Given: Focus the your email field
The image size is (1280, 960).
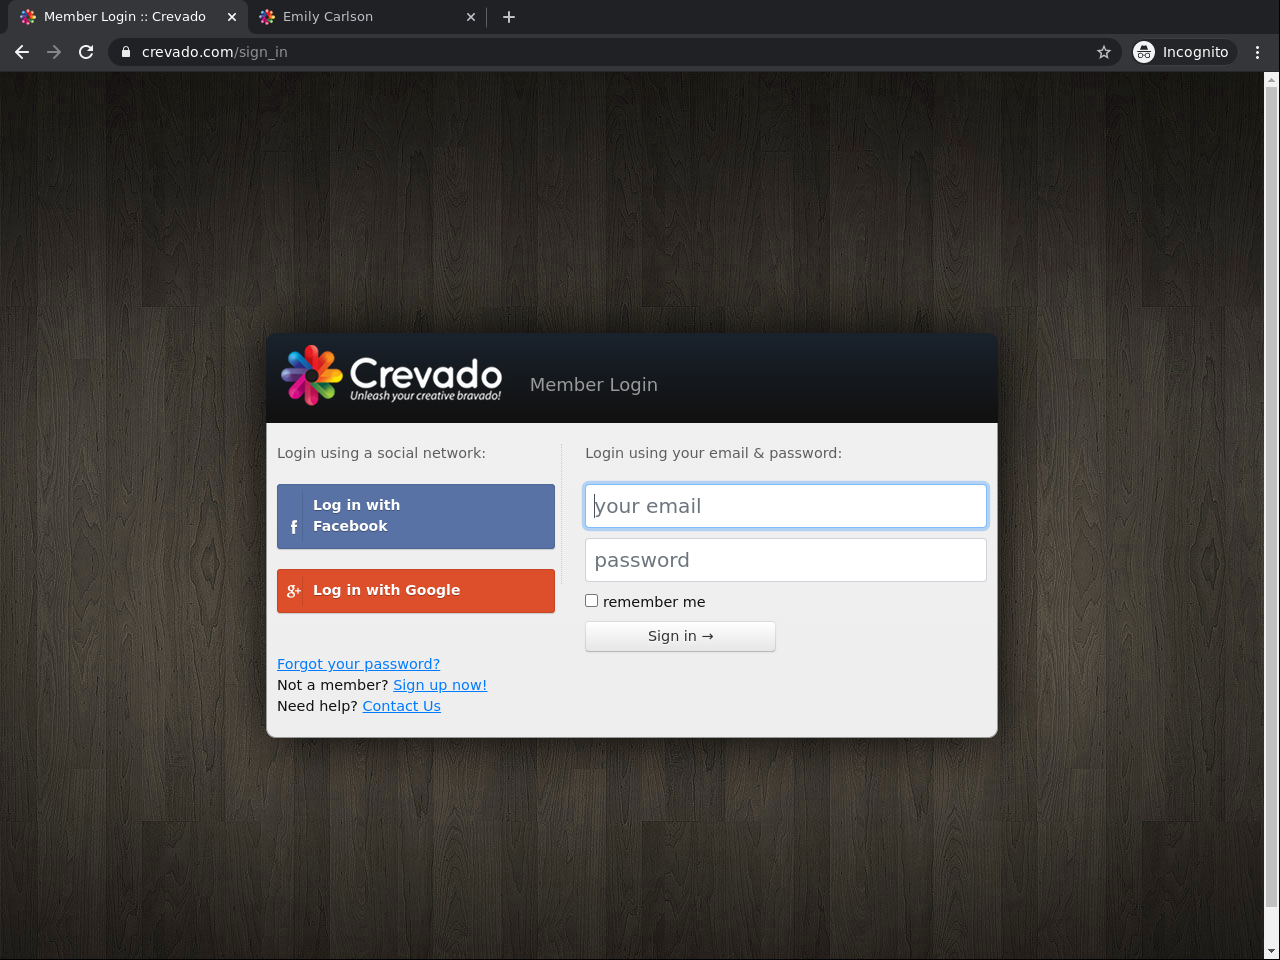Looking at the screenshot, I should point(786,506).
